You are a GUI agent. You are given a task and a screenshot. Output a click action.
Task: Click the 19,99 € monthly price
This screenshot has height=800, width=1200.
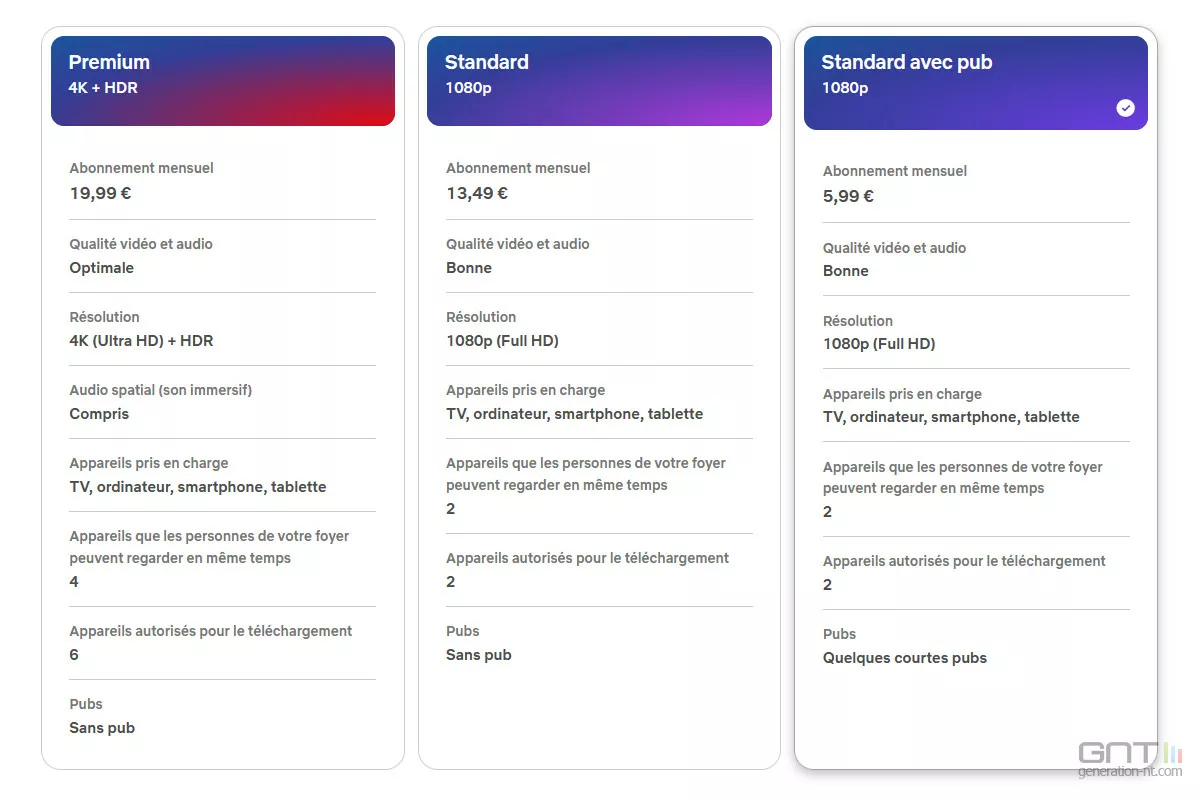click(100, 193)
